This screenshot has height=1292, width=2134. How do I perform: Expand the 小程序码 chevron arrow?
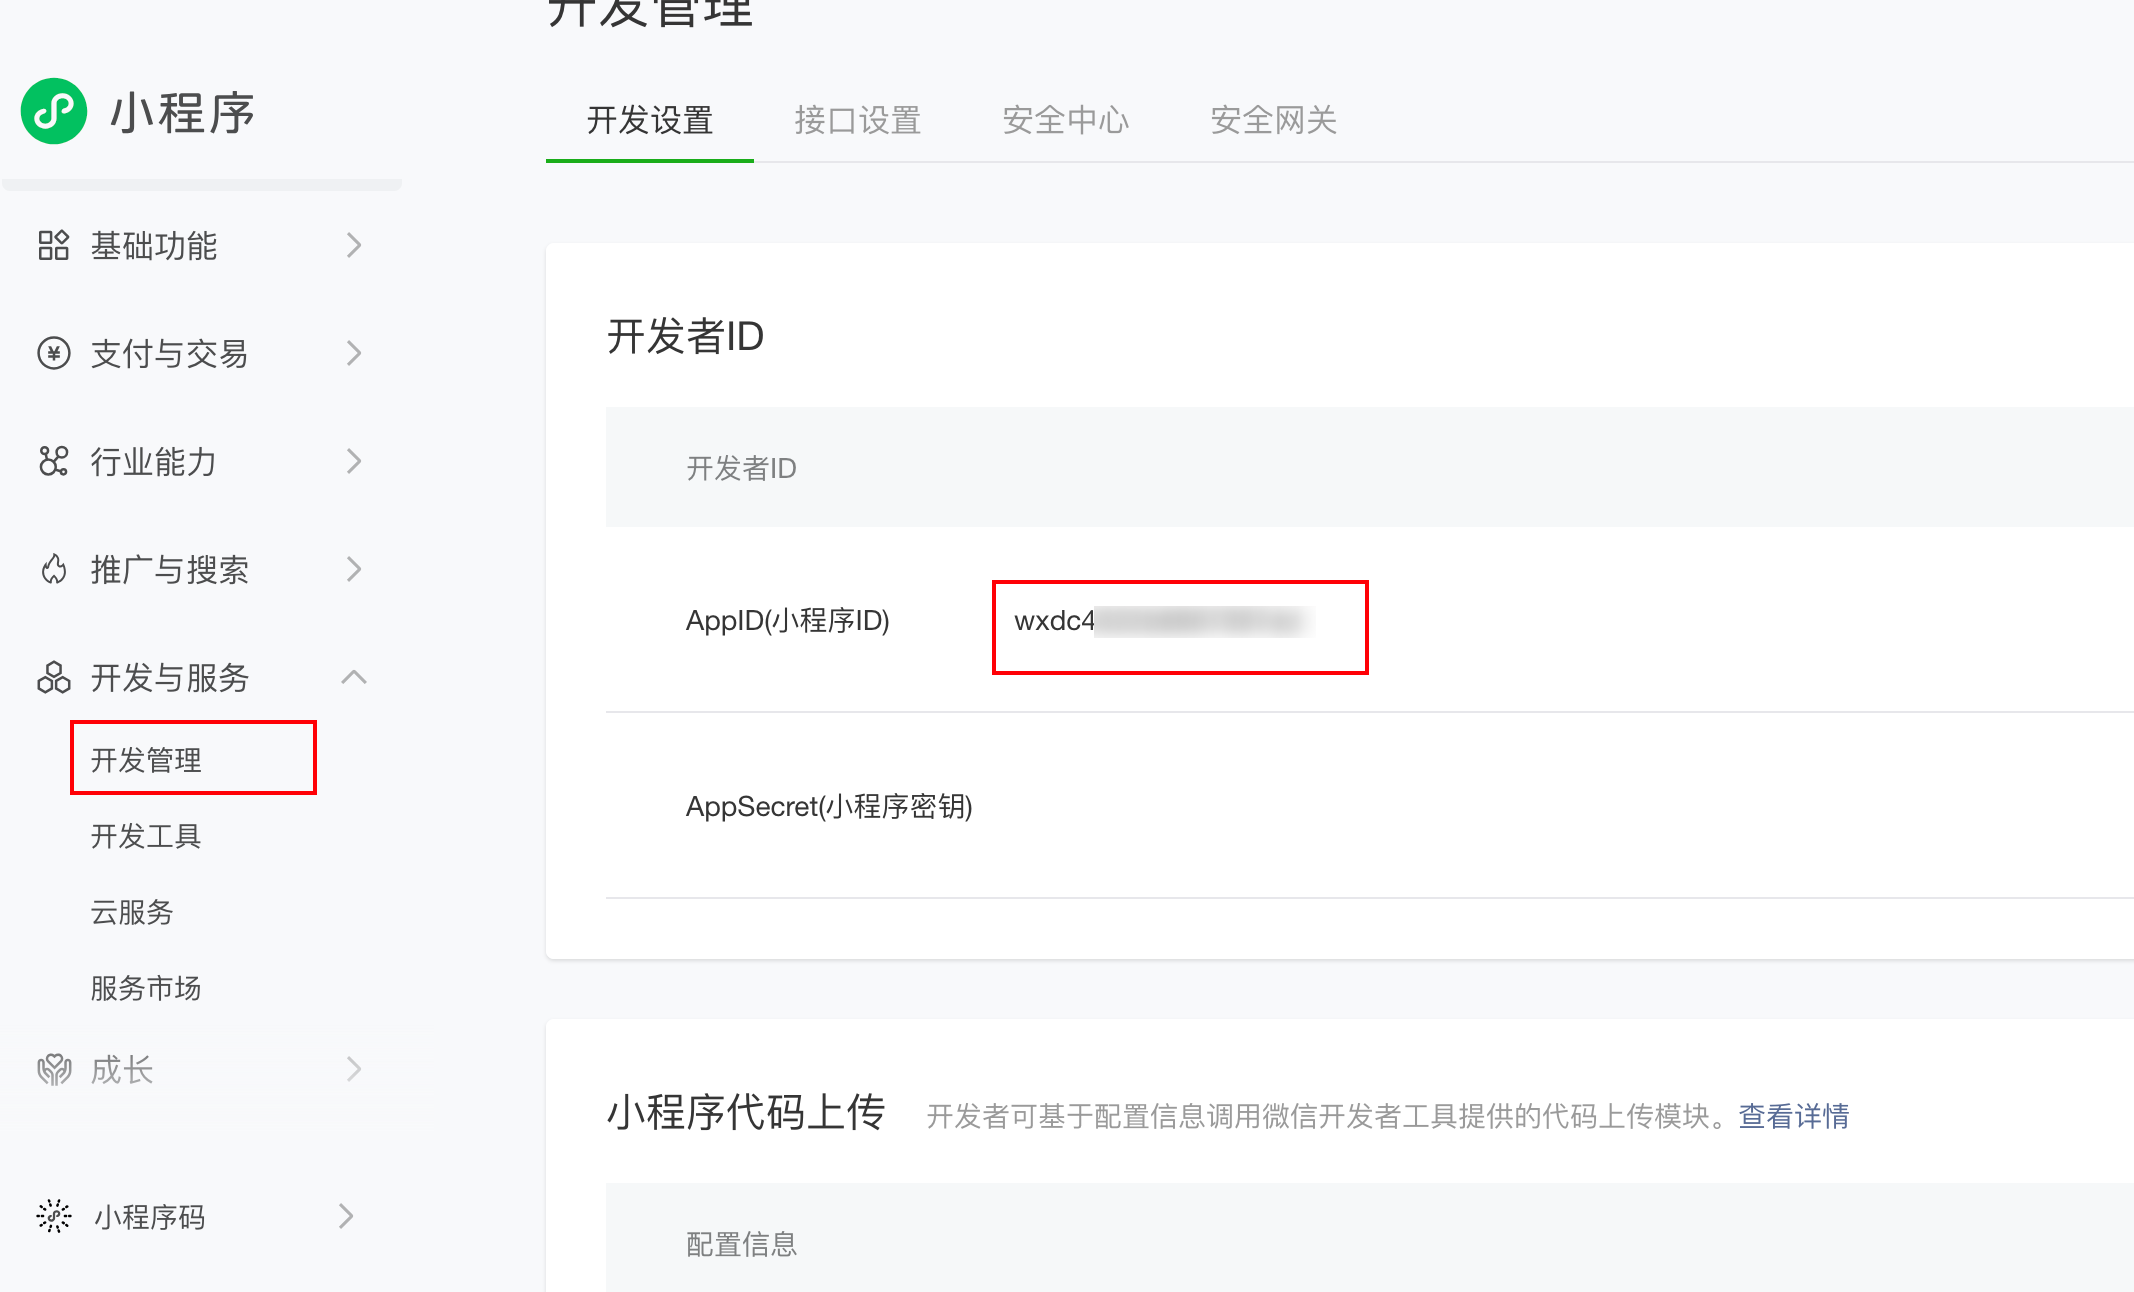click(x=346, y=1216)
